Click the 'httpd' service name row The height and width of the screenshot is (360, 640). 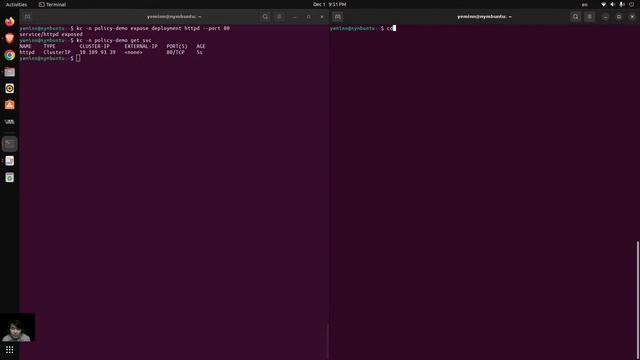pos(27,52)
